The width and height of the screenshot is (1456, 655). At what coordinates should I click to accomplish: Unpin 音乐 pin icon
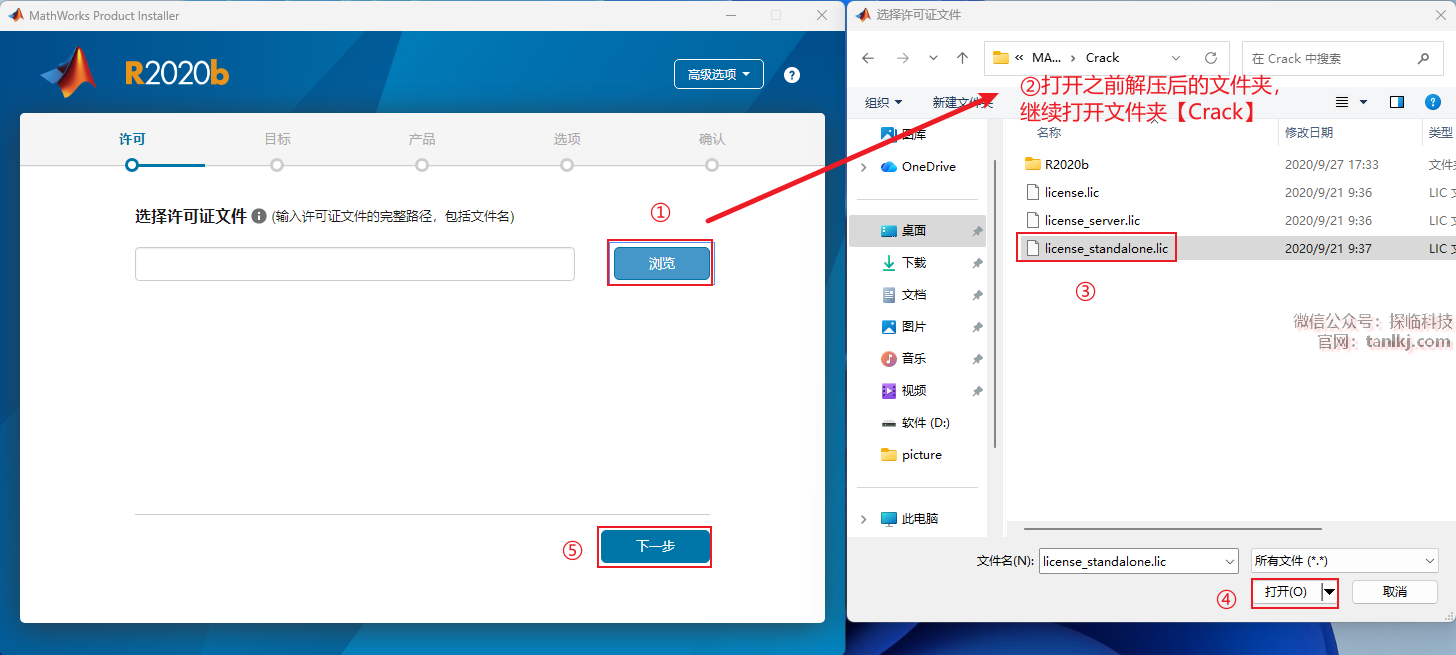click(977, 359)
